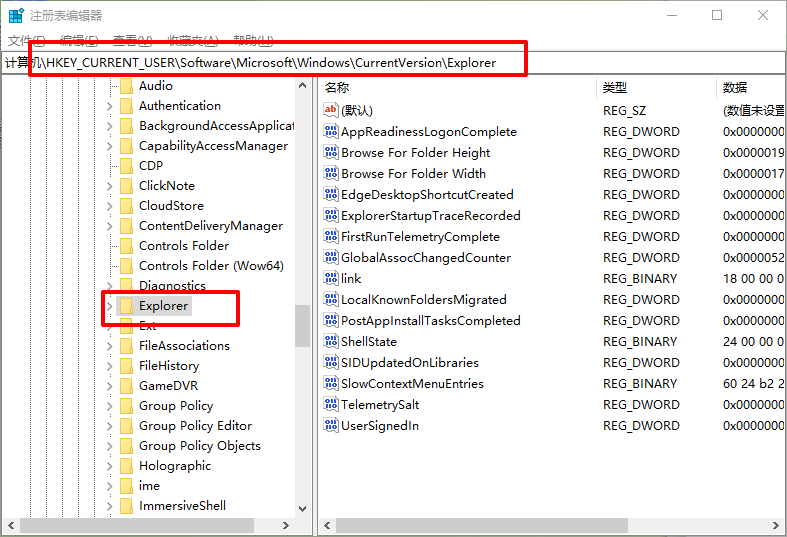Click the link binary value icon

click(x=331, y=278)
